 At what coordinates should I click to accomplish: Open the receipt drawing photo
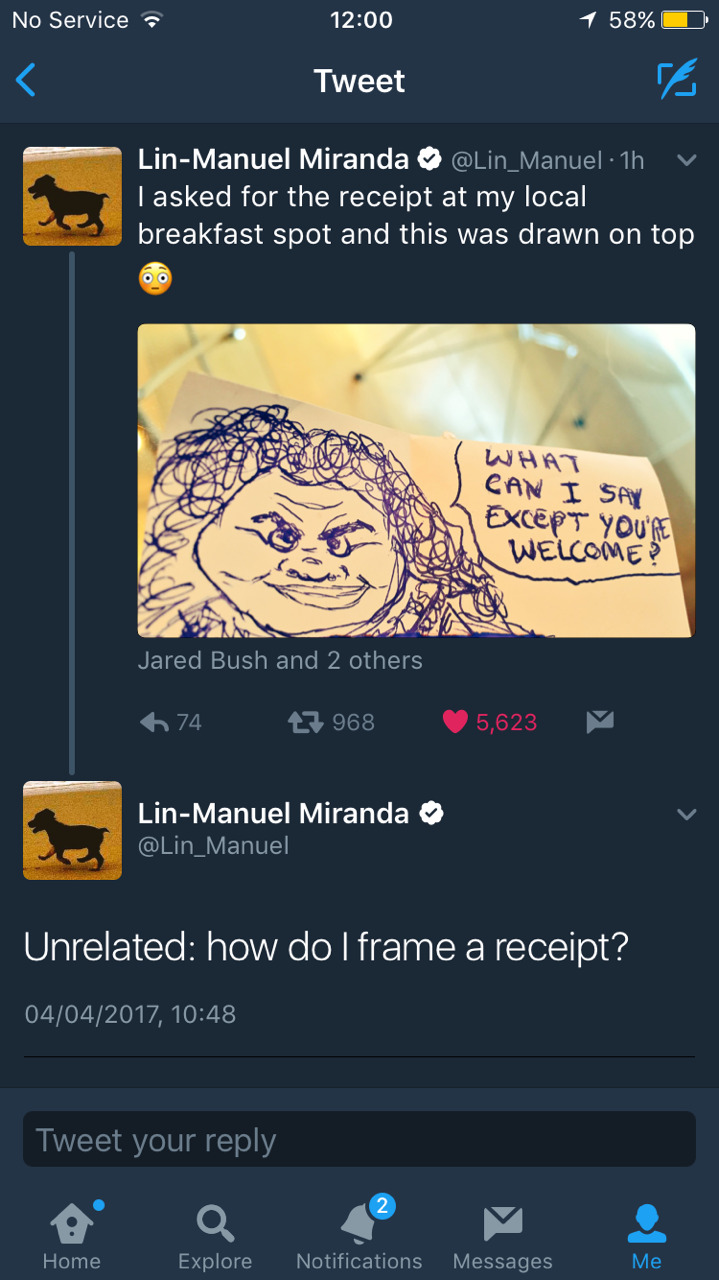tap(416, 480)
